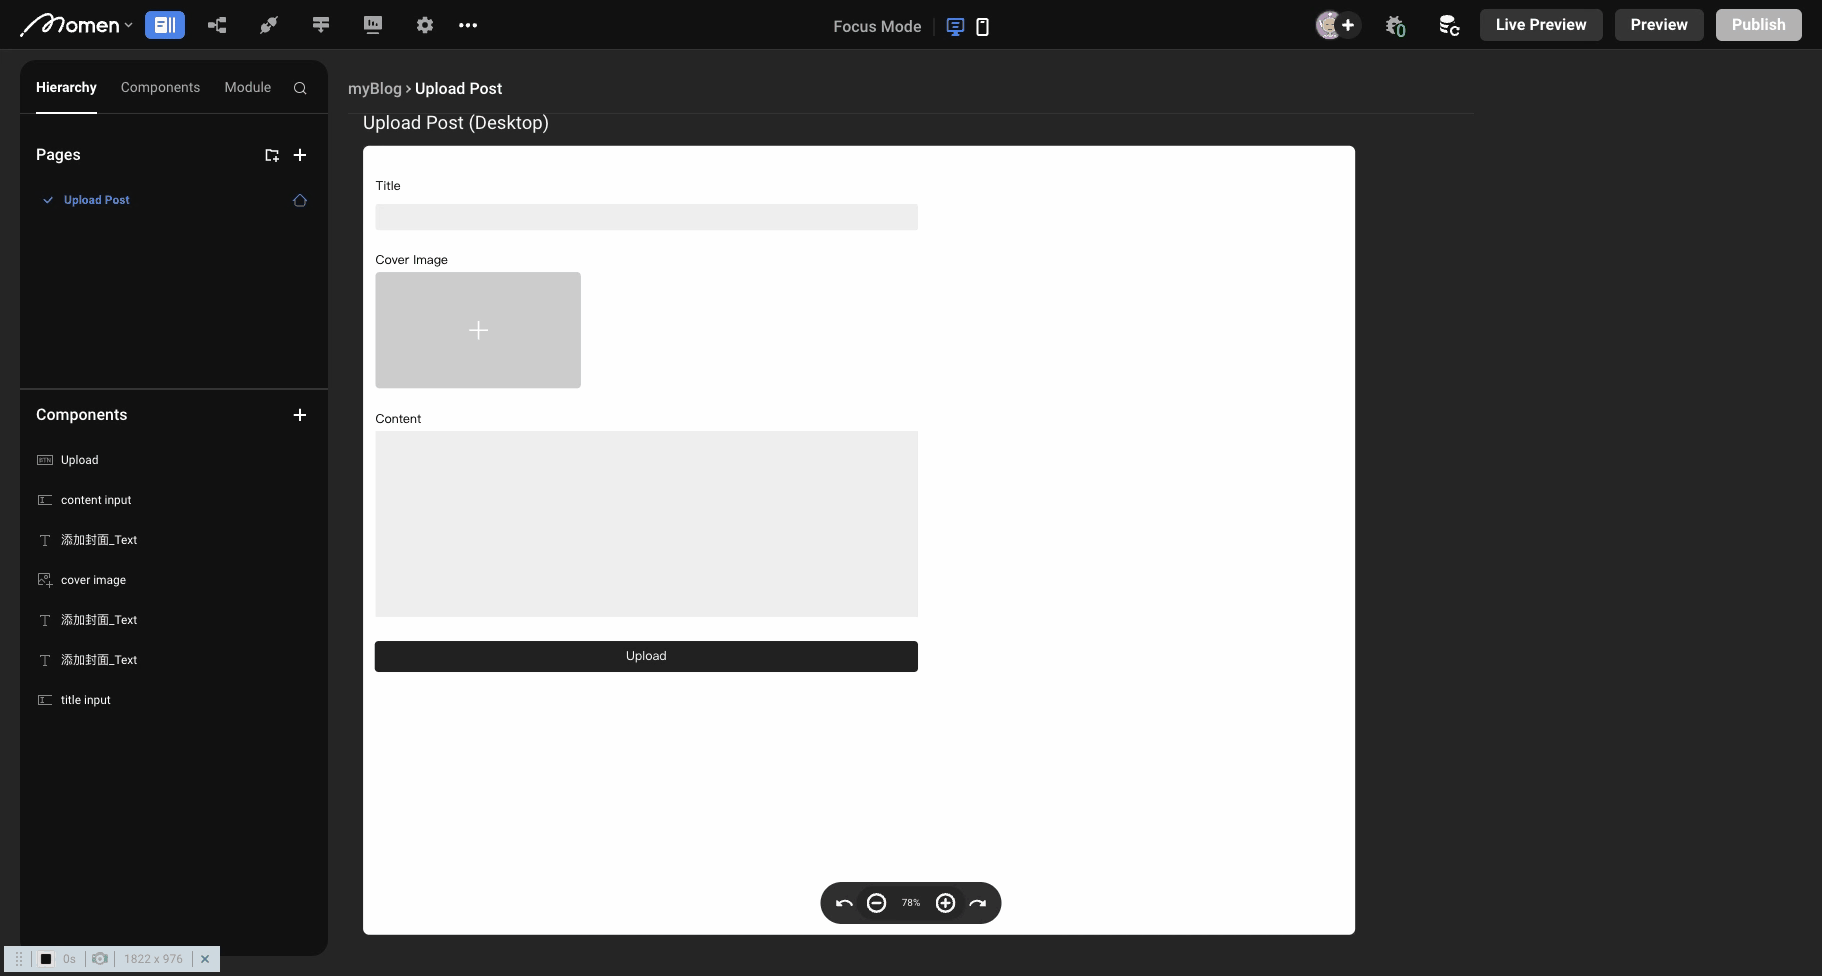This screenshot has height=976, width=1822.
Task: Add a component with plus icon
Action: click(300, 415)
